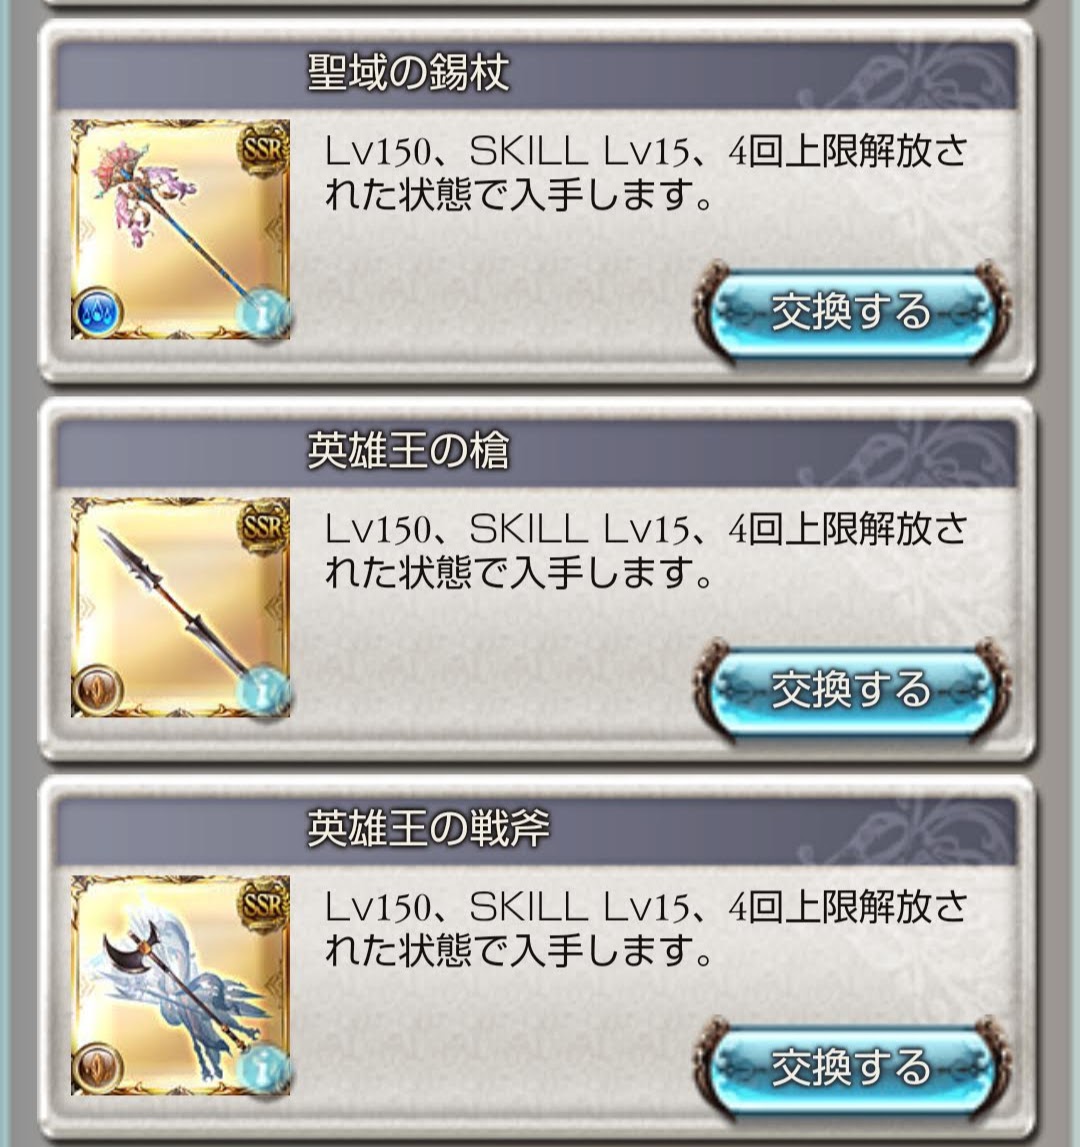Click the 英雄王の槍 title header
The width and height of the screenshot is (1080, 1147).
point(536,451)
